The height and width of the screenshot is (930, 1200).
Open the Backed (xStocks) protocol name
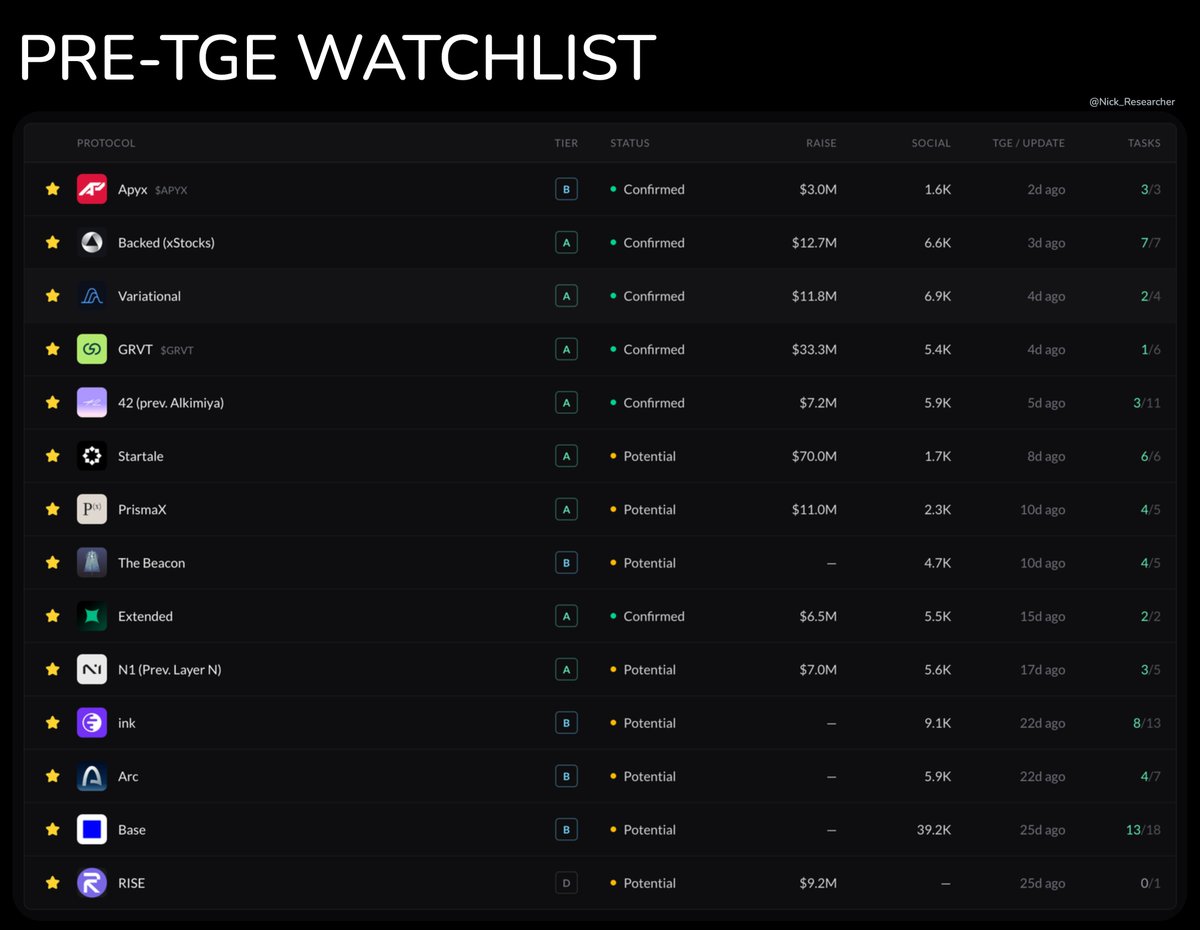166,243
